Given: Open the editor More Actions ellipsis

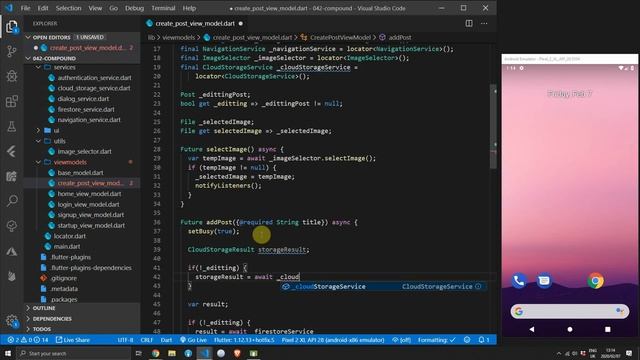Looking at the screenshot, I should coord(484,24).
